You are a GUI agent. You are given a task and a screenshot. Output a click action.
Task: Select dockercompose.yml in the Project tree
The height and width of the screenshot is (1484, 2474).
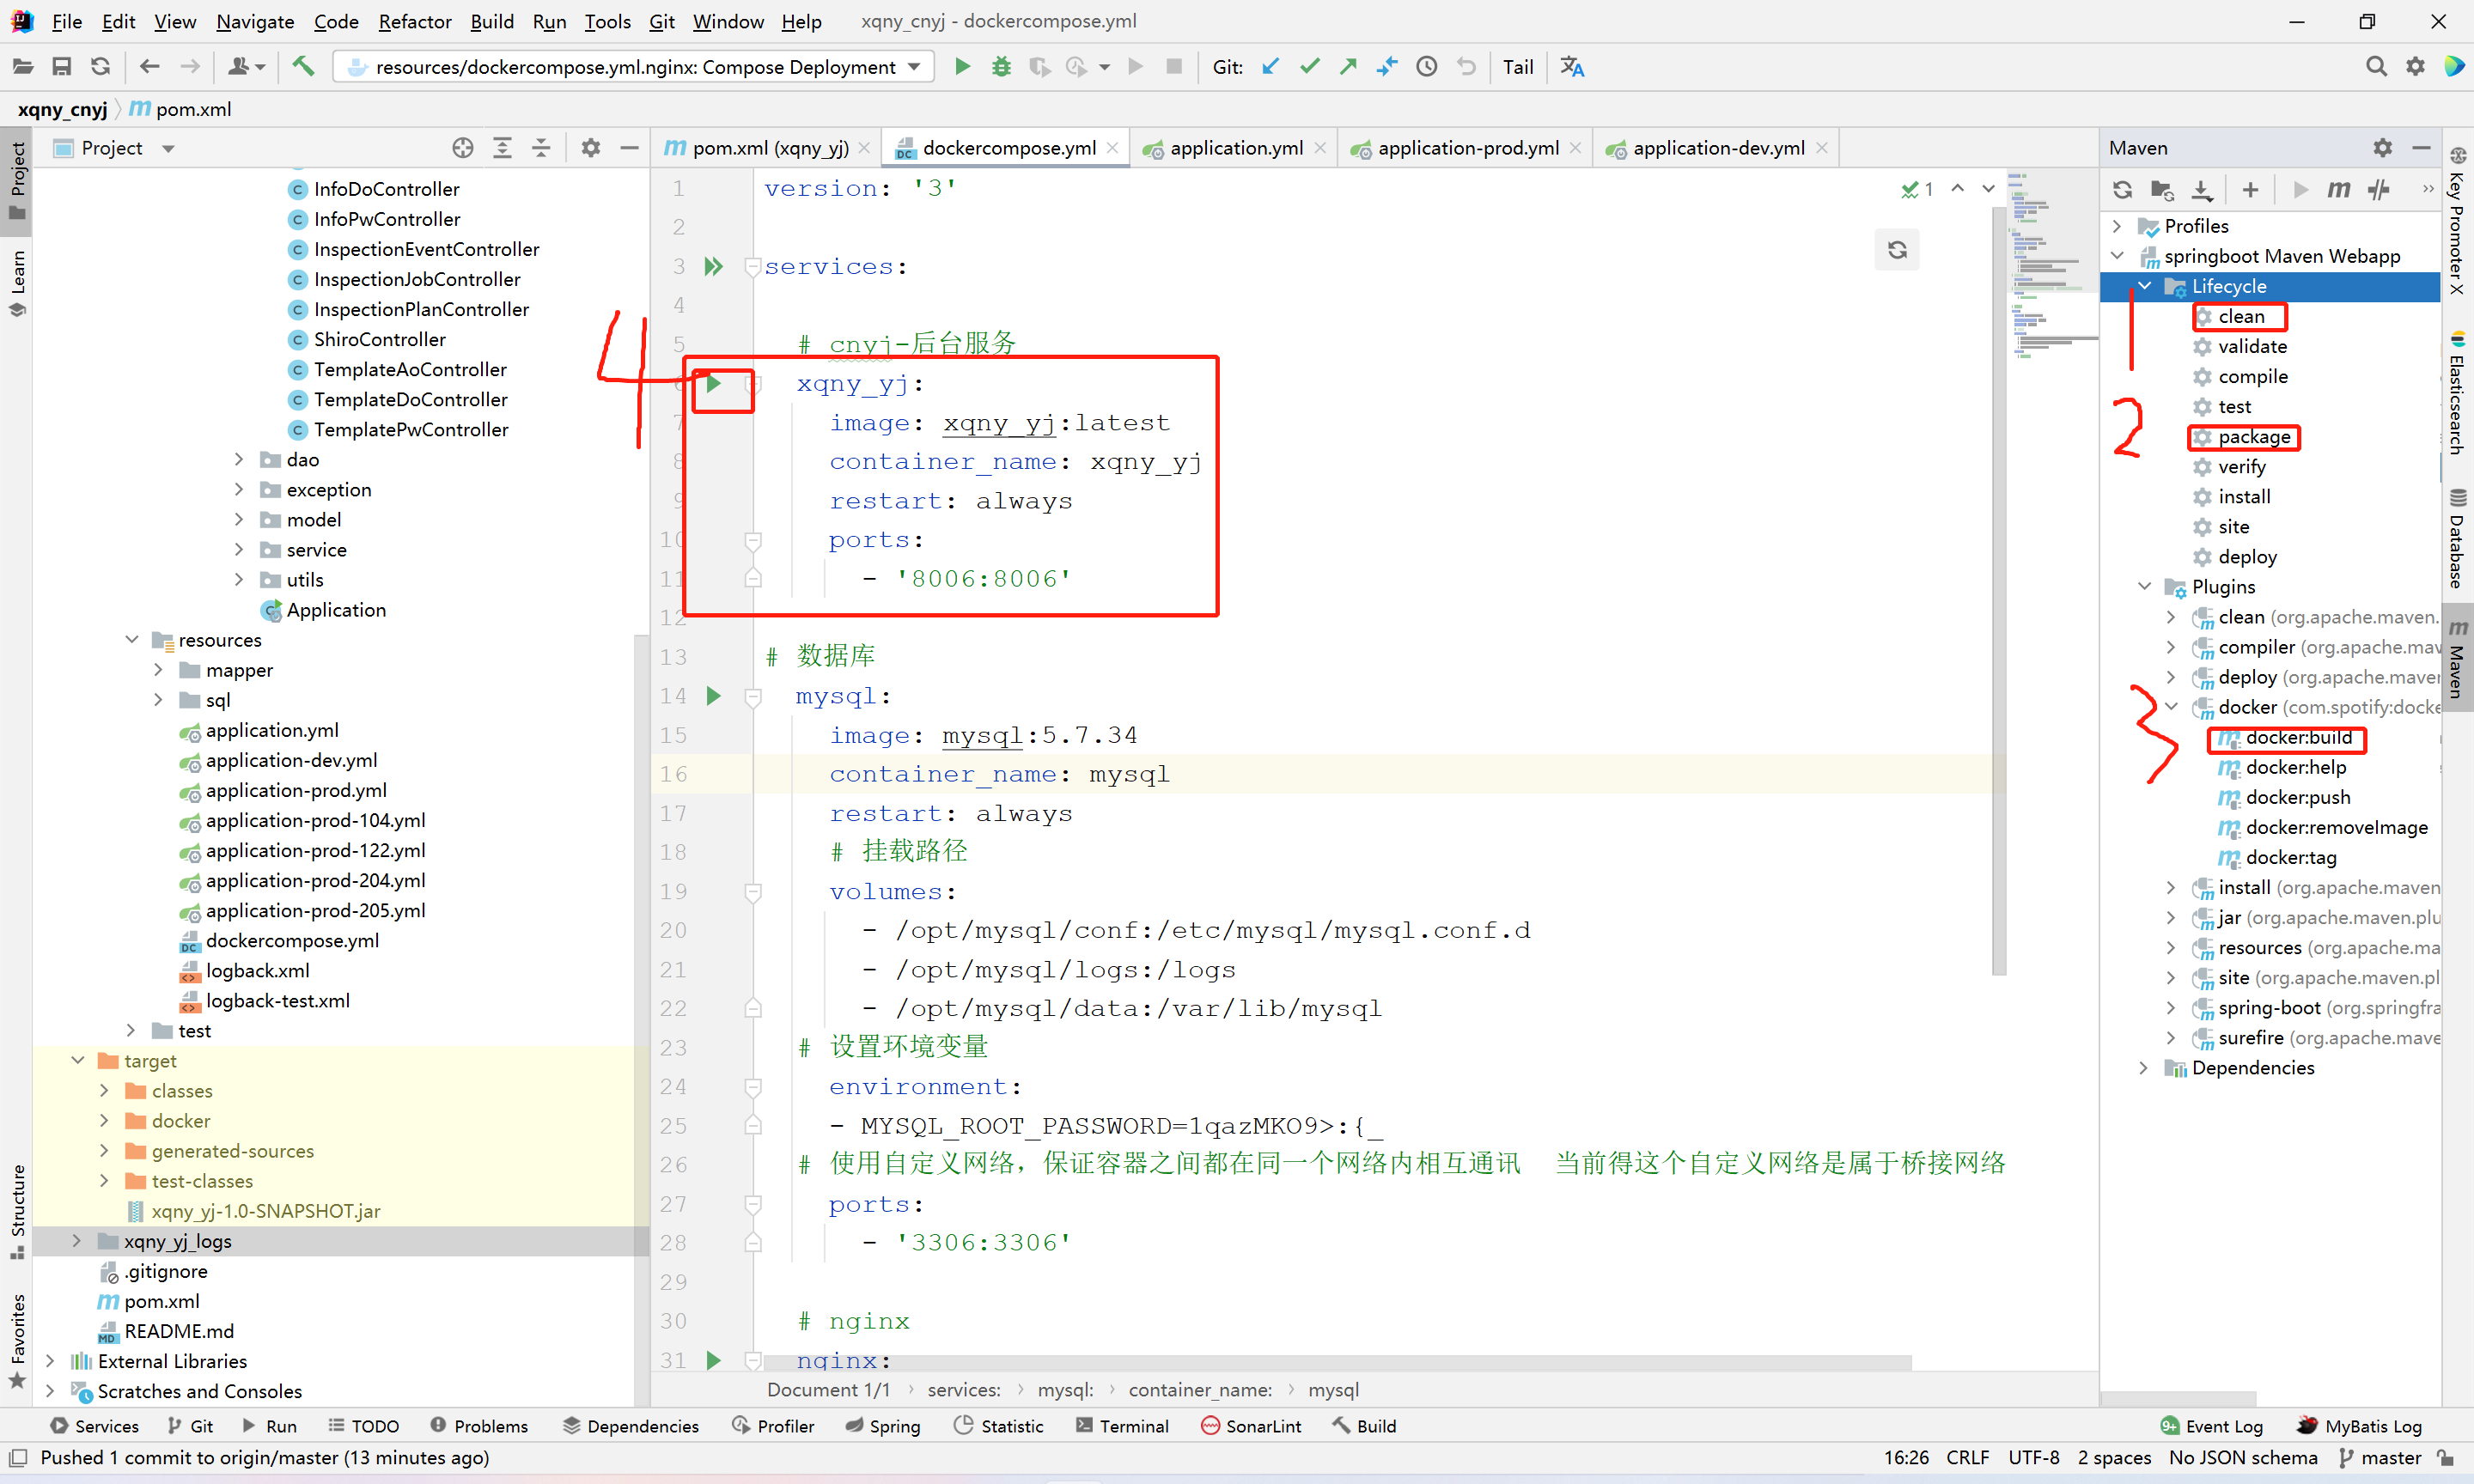[x=292, y=941]
